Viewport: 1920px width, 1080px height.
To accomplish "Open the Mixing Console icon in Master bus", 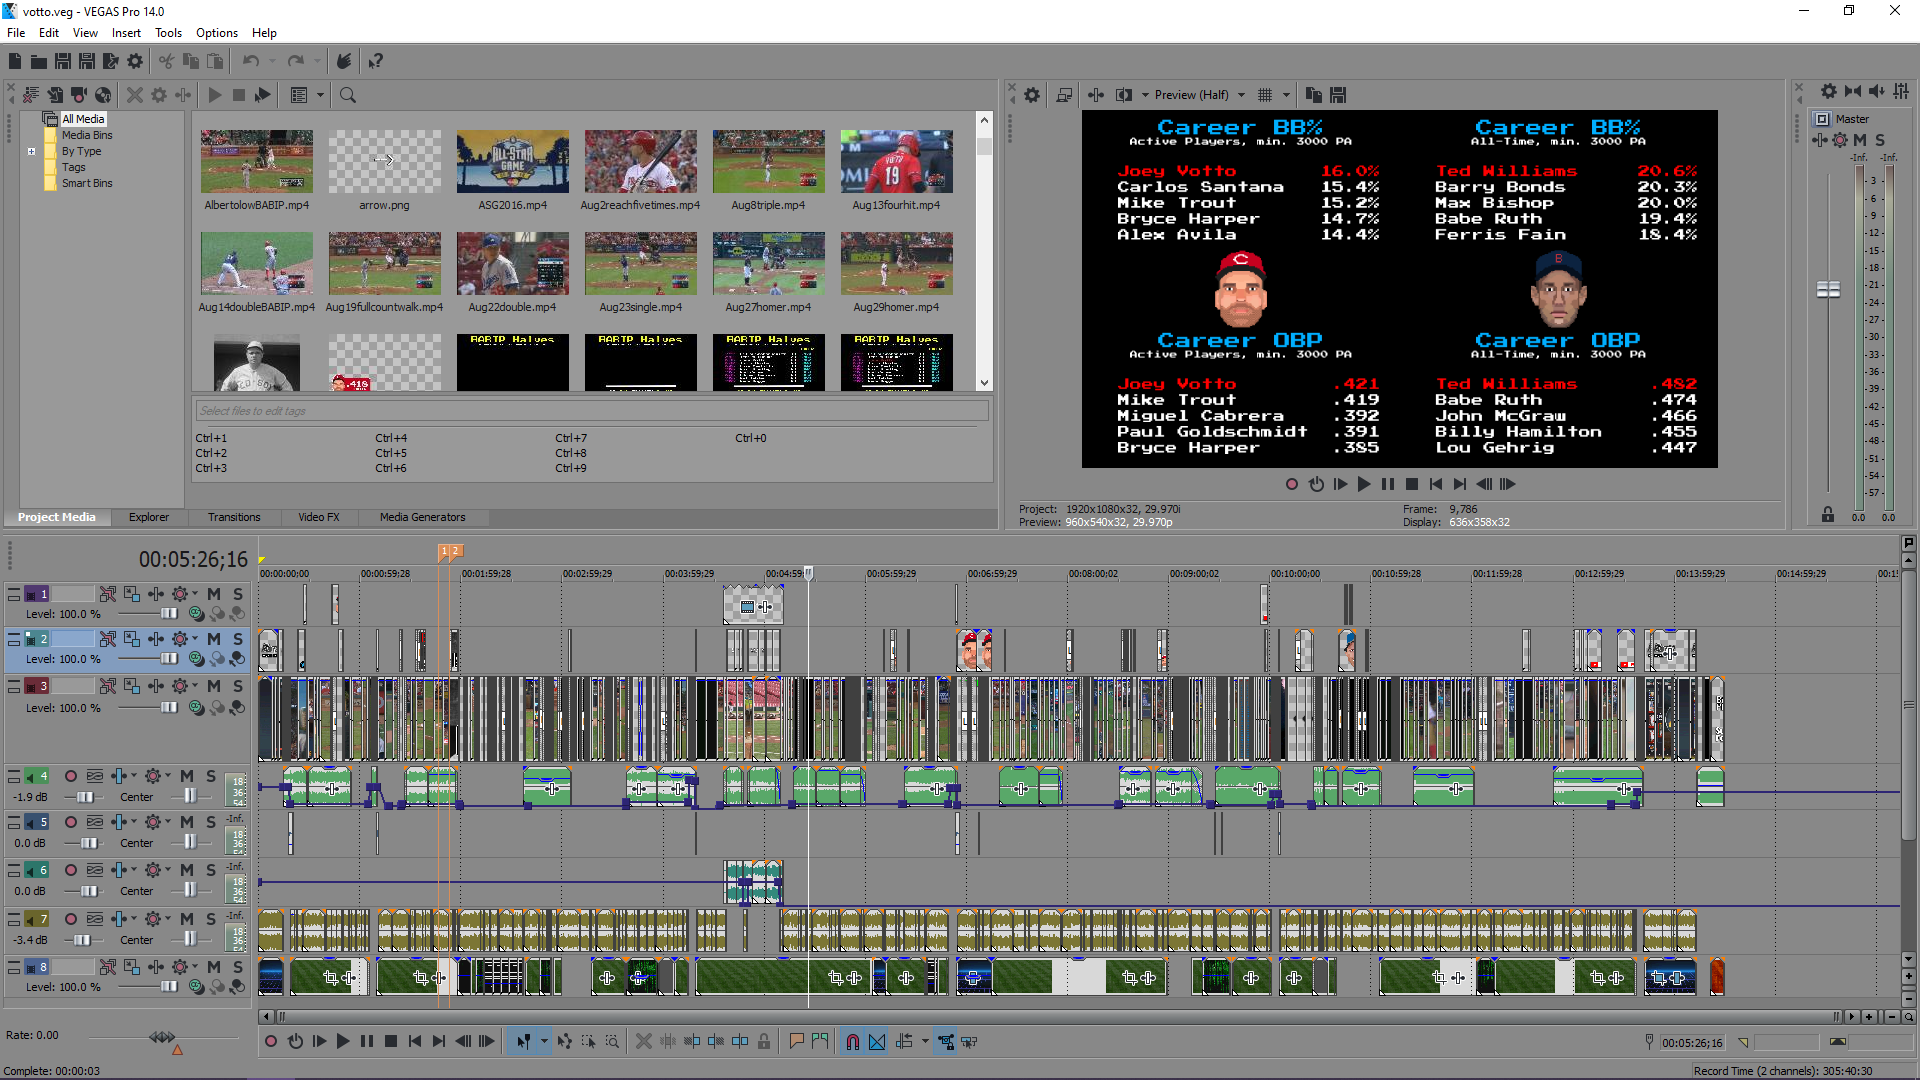I will [x=1901, y=91].
